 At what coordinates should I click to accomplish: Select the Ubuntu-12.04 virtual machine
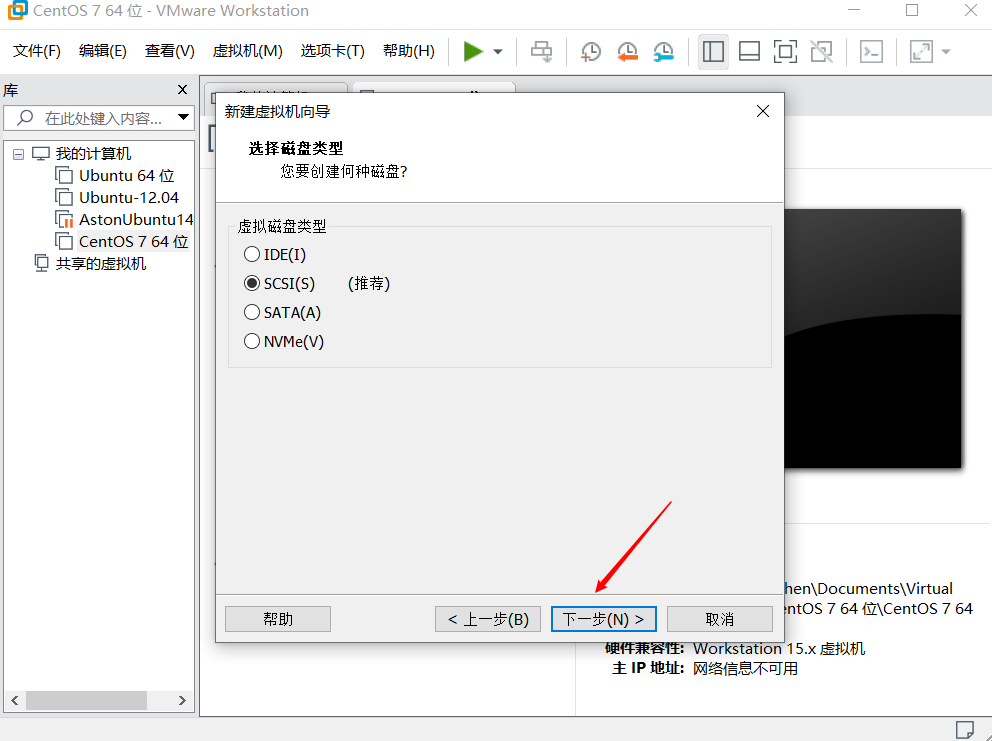[128, 197]
